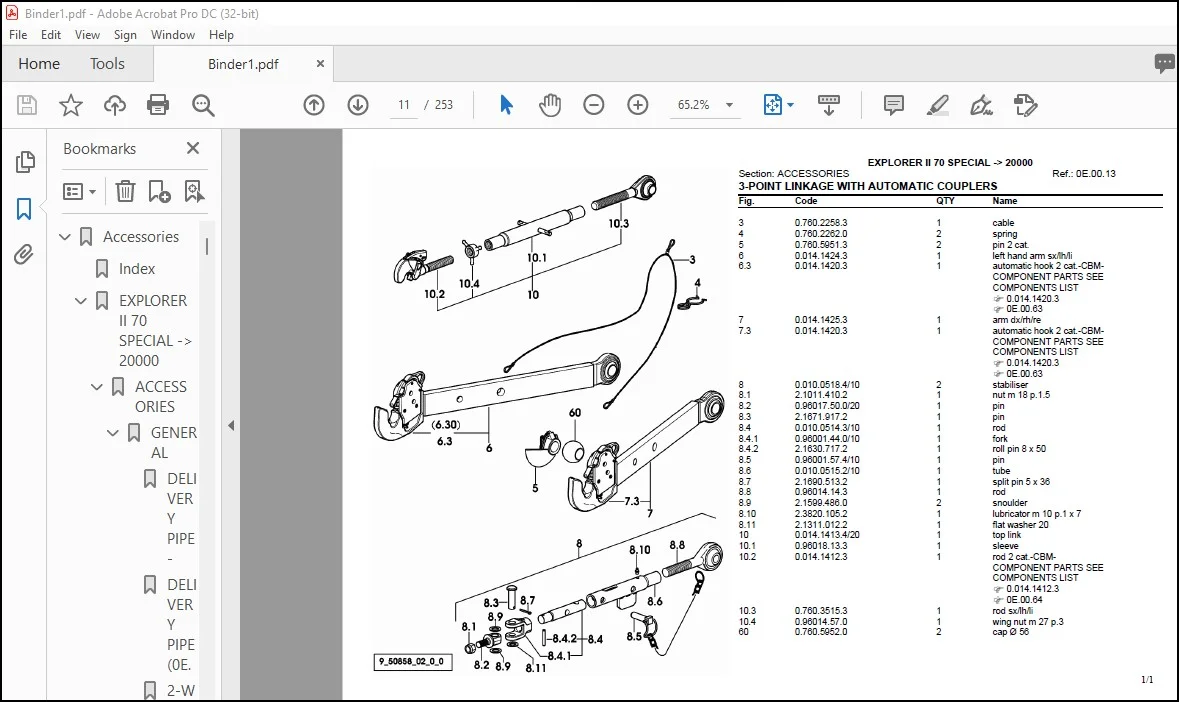This screenshot has height=702, width=1179.
Task: Open the Help menu
Action: click(221, 35)
